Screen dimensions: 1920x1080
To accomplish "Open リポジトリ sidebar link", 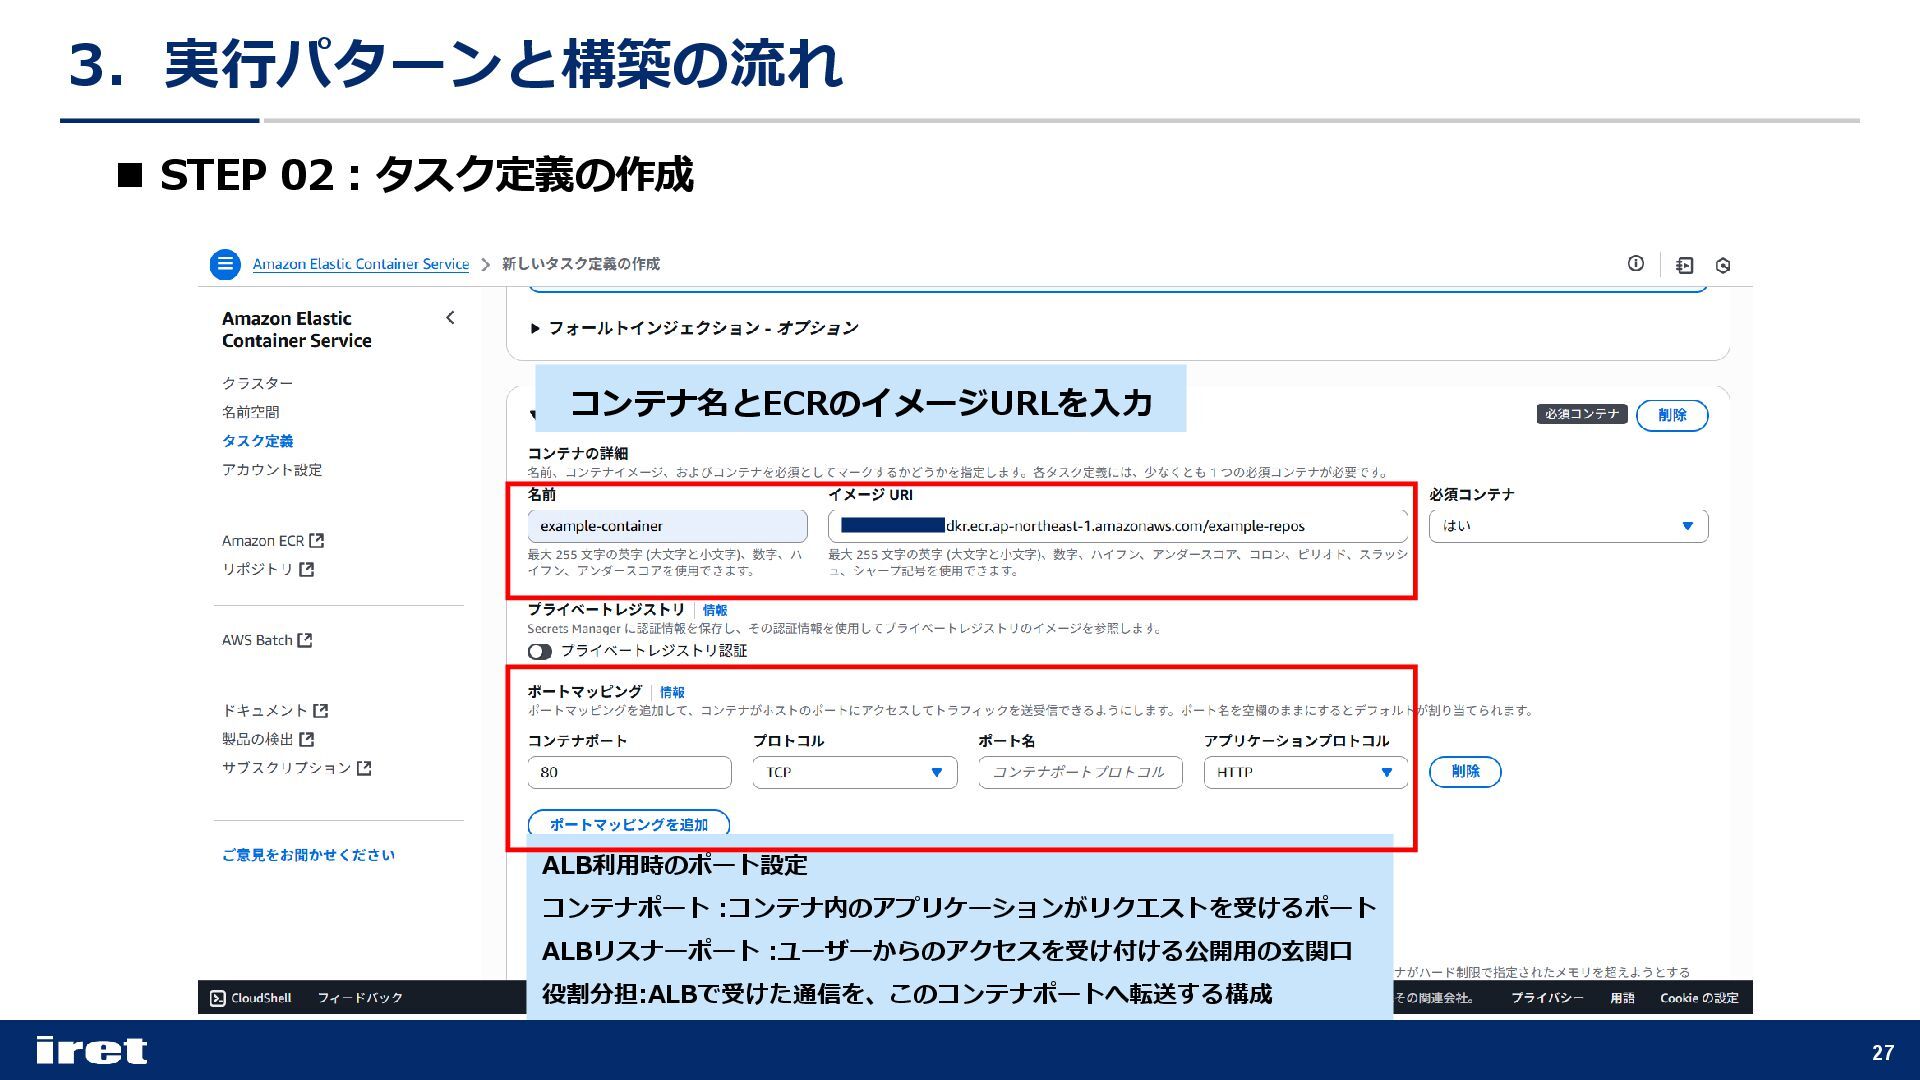I will pos(258,569).
